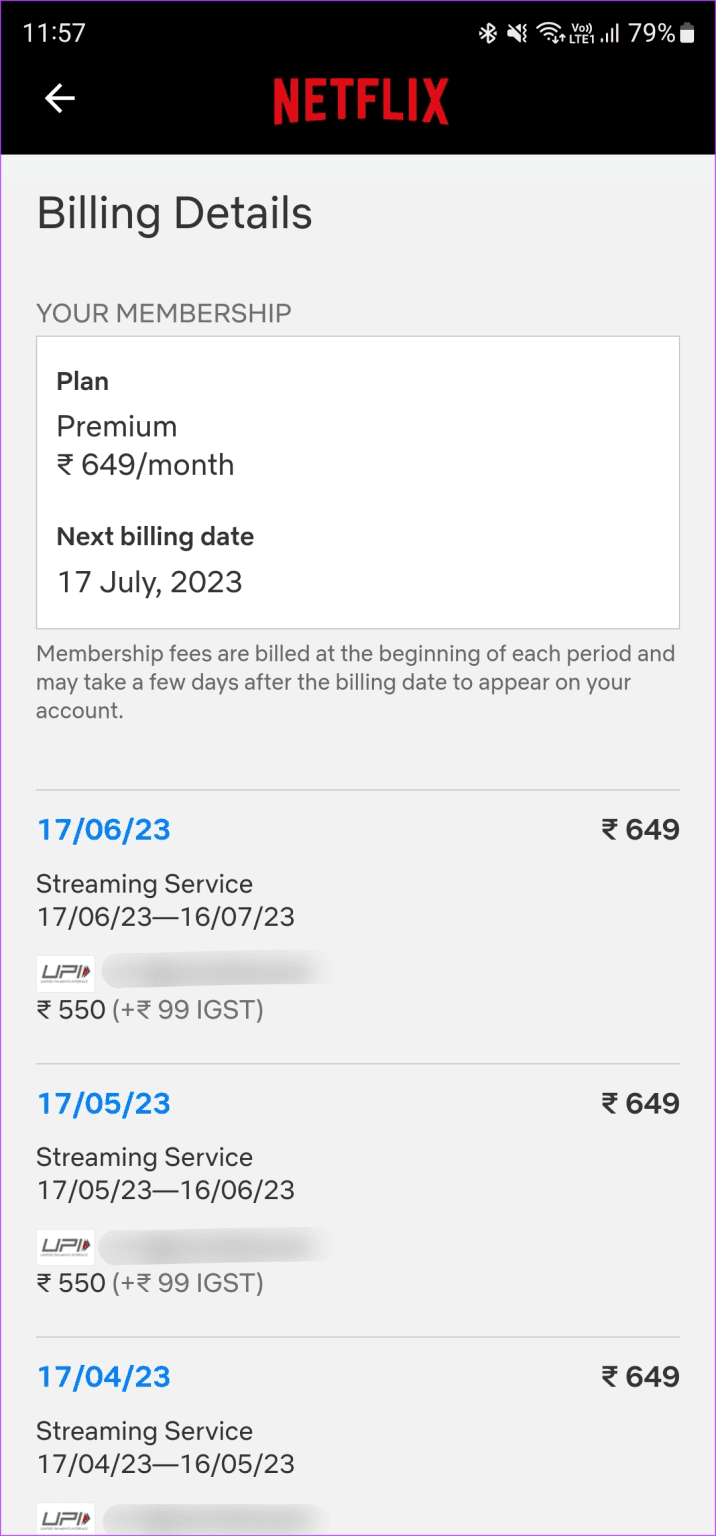
Task: Open the 17/05/23 invoice link
Action: (104, 1104)
